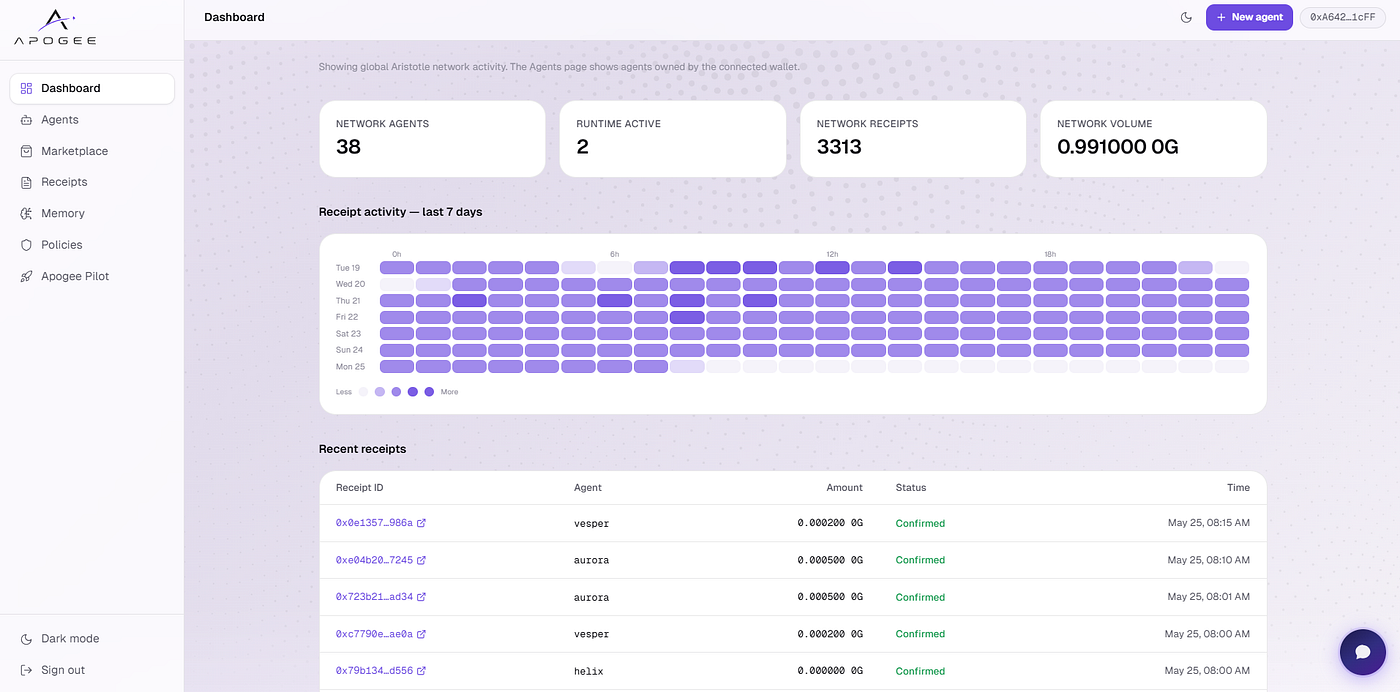Click the Receipt ID column header

coord(360,488)
